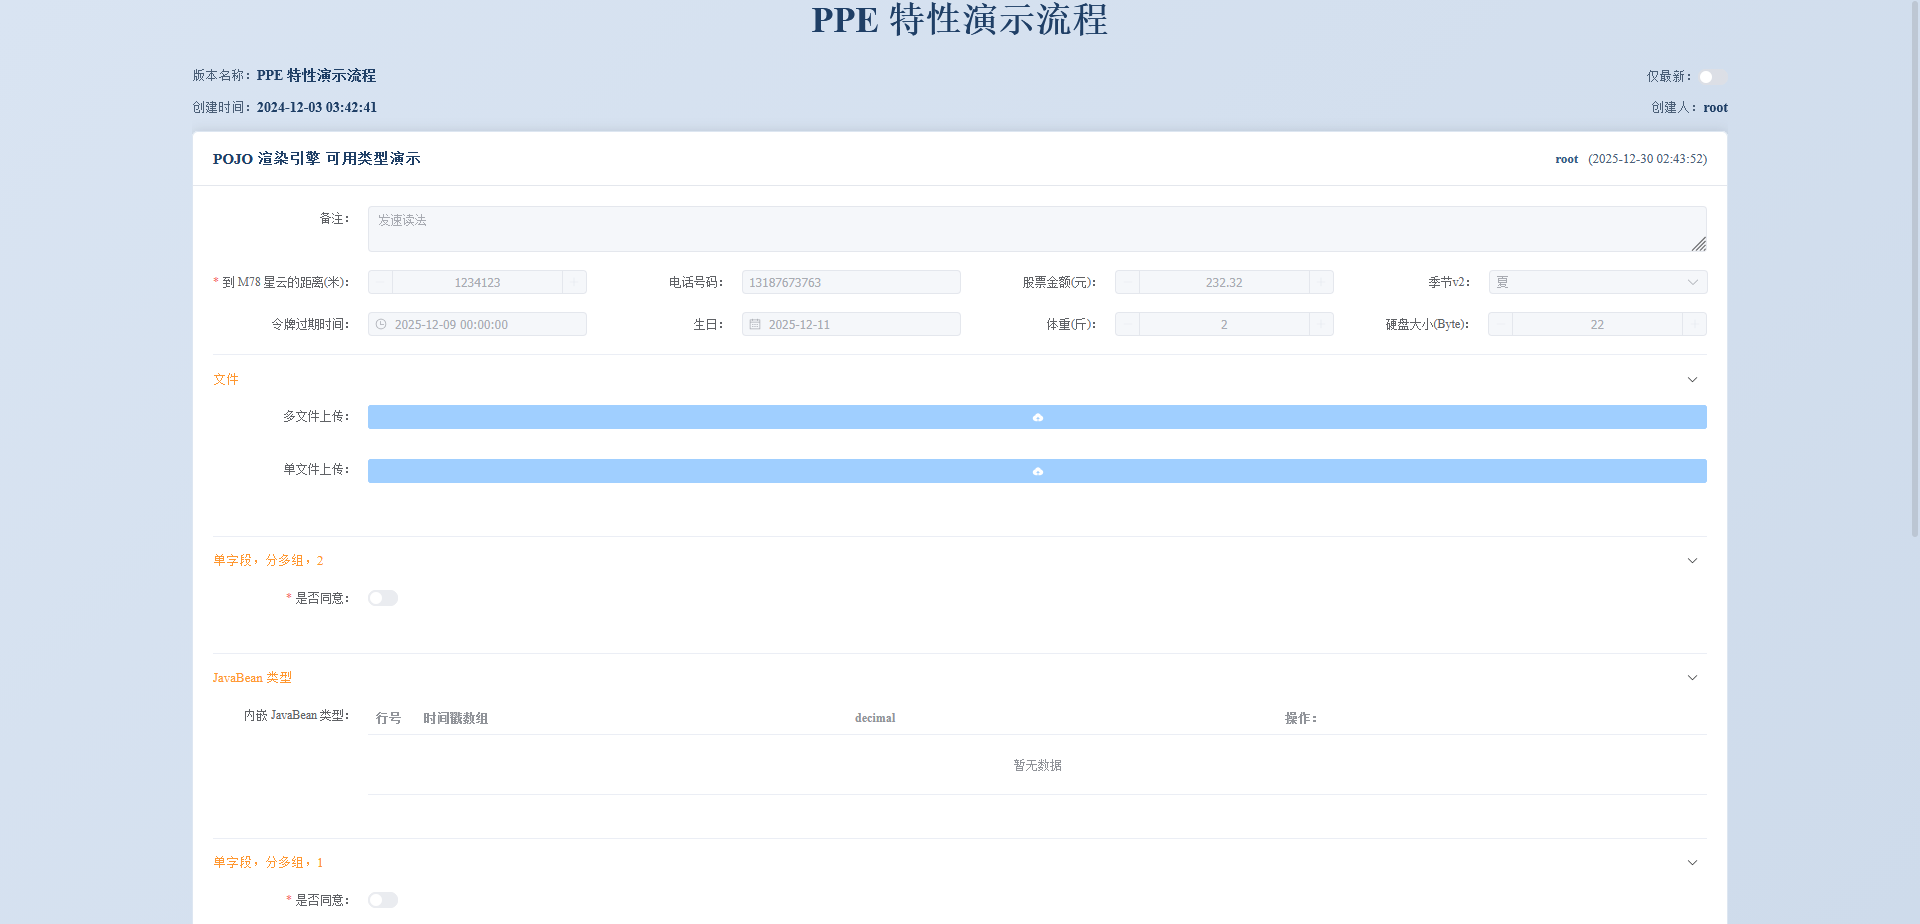The width and height of the screenshot is (1920, 924).
Task: Click the 文件 section title
Action: tap(226, 380)
